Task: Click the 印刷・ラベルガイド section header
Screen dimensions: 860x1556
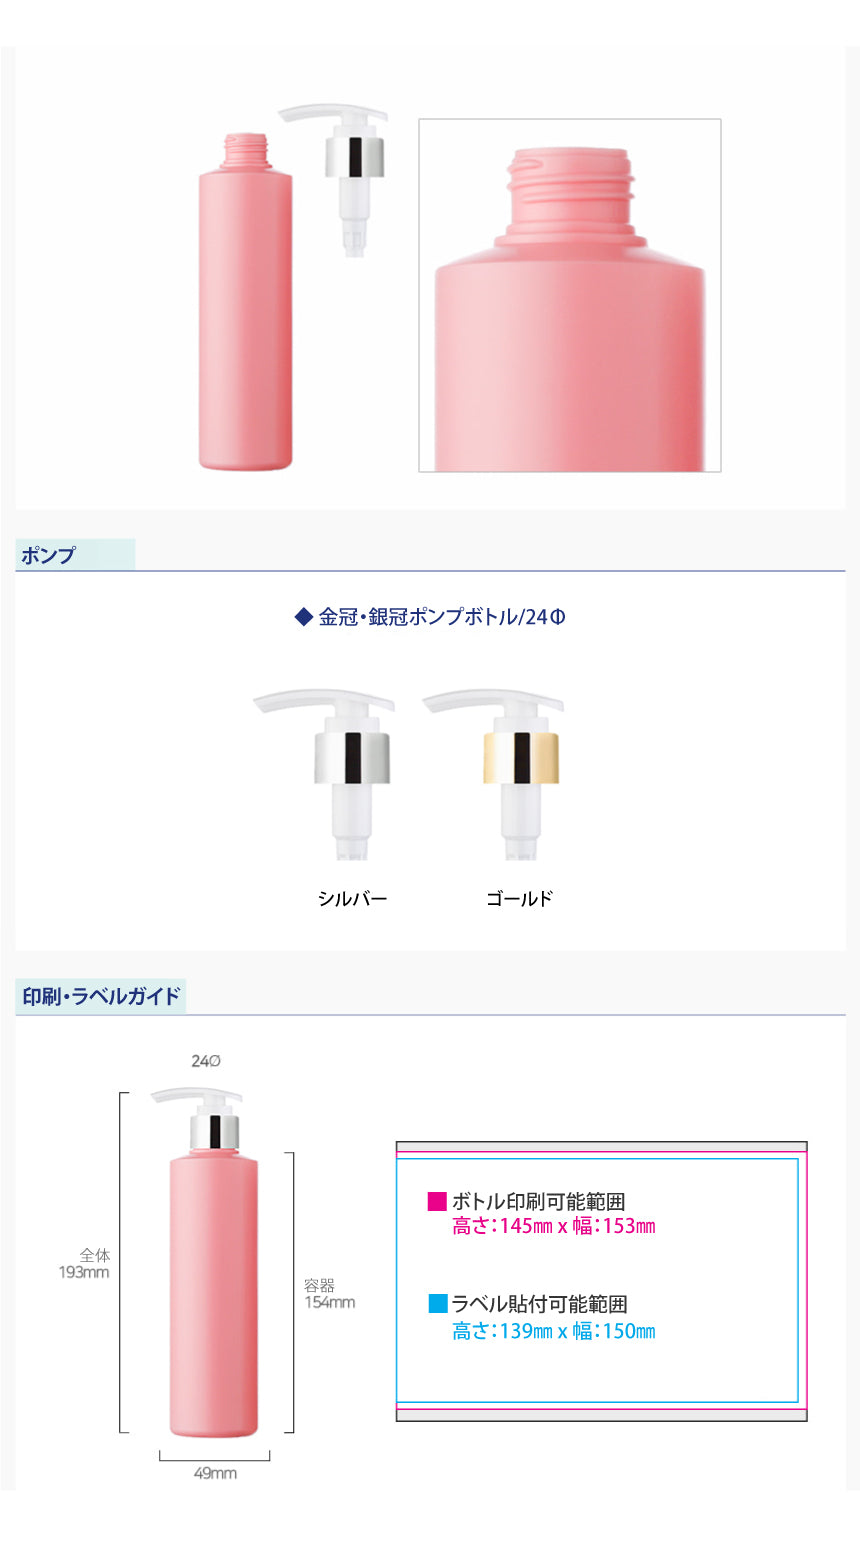Action: (x=101, y=997)
